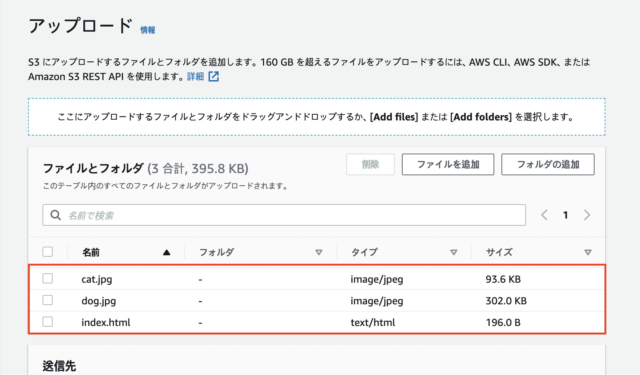Image resolution: width=640 pixels, height=375 pixels.
Task: Focus the 名前で検索 search field
Action: click(284, 215)
